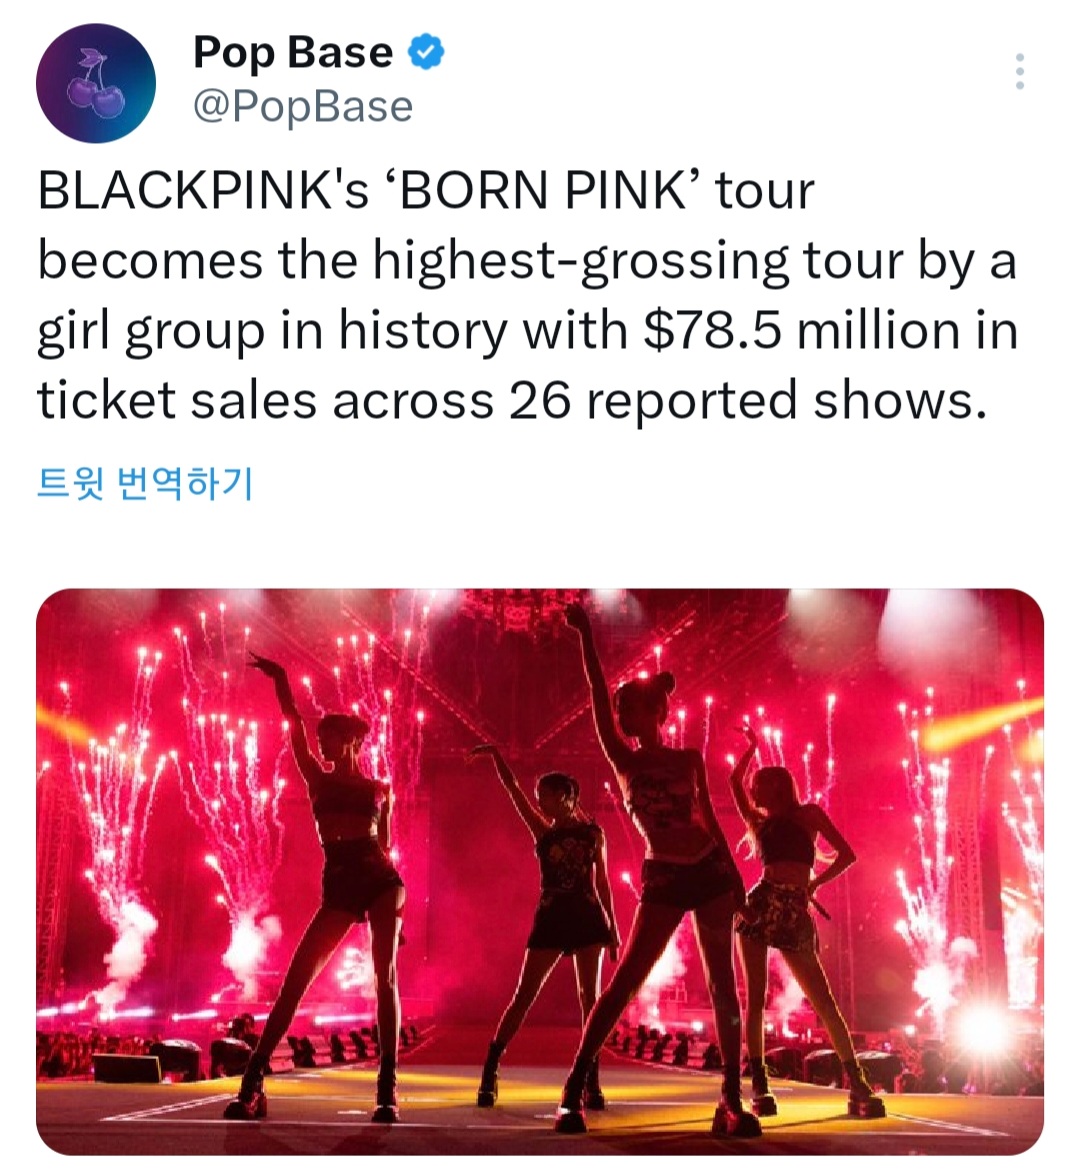The image size is (1076, 1174).
Task: Click 'BORN PINK' text in tweet
Action: [543, 190]
